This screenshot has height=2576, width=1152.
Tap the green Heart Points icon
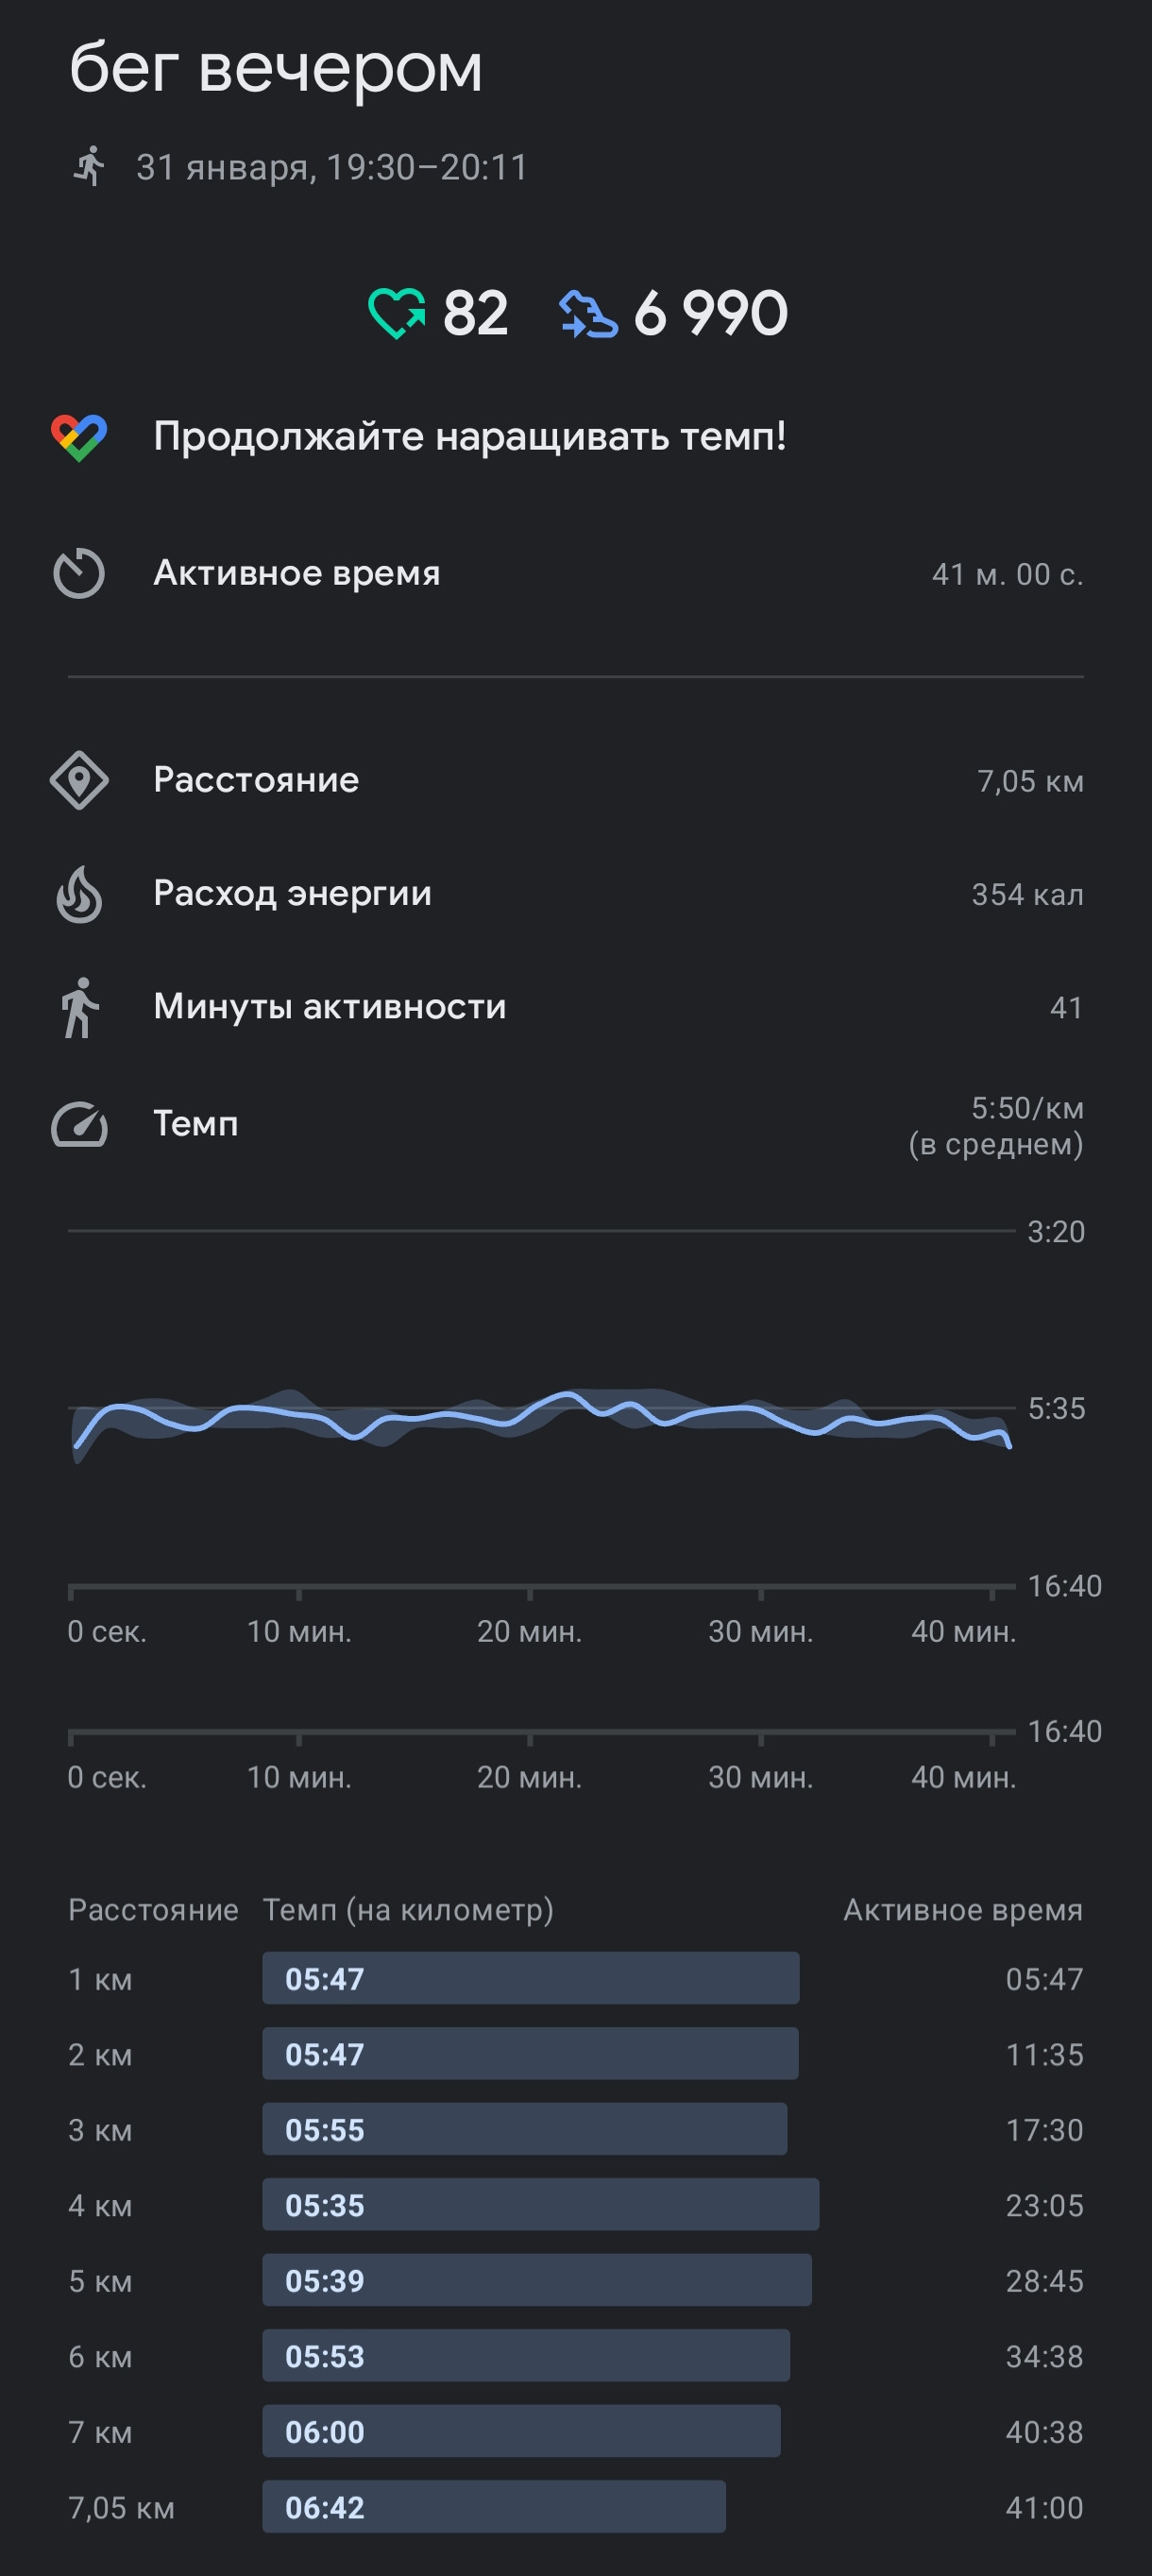(396, 313)
